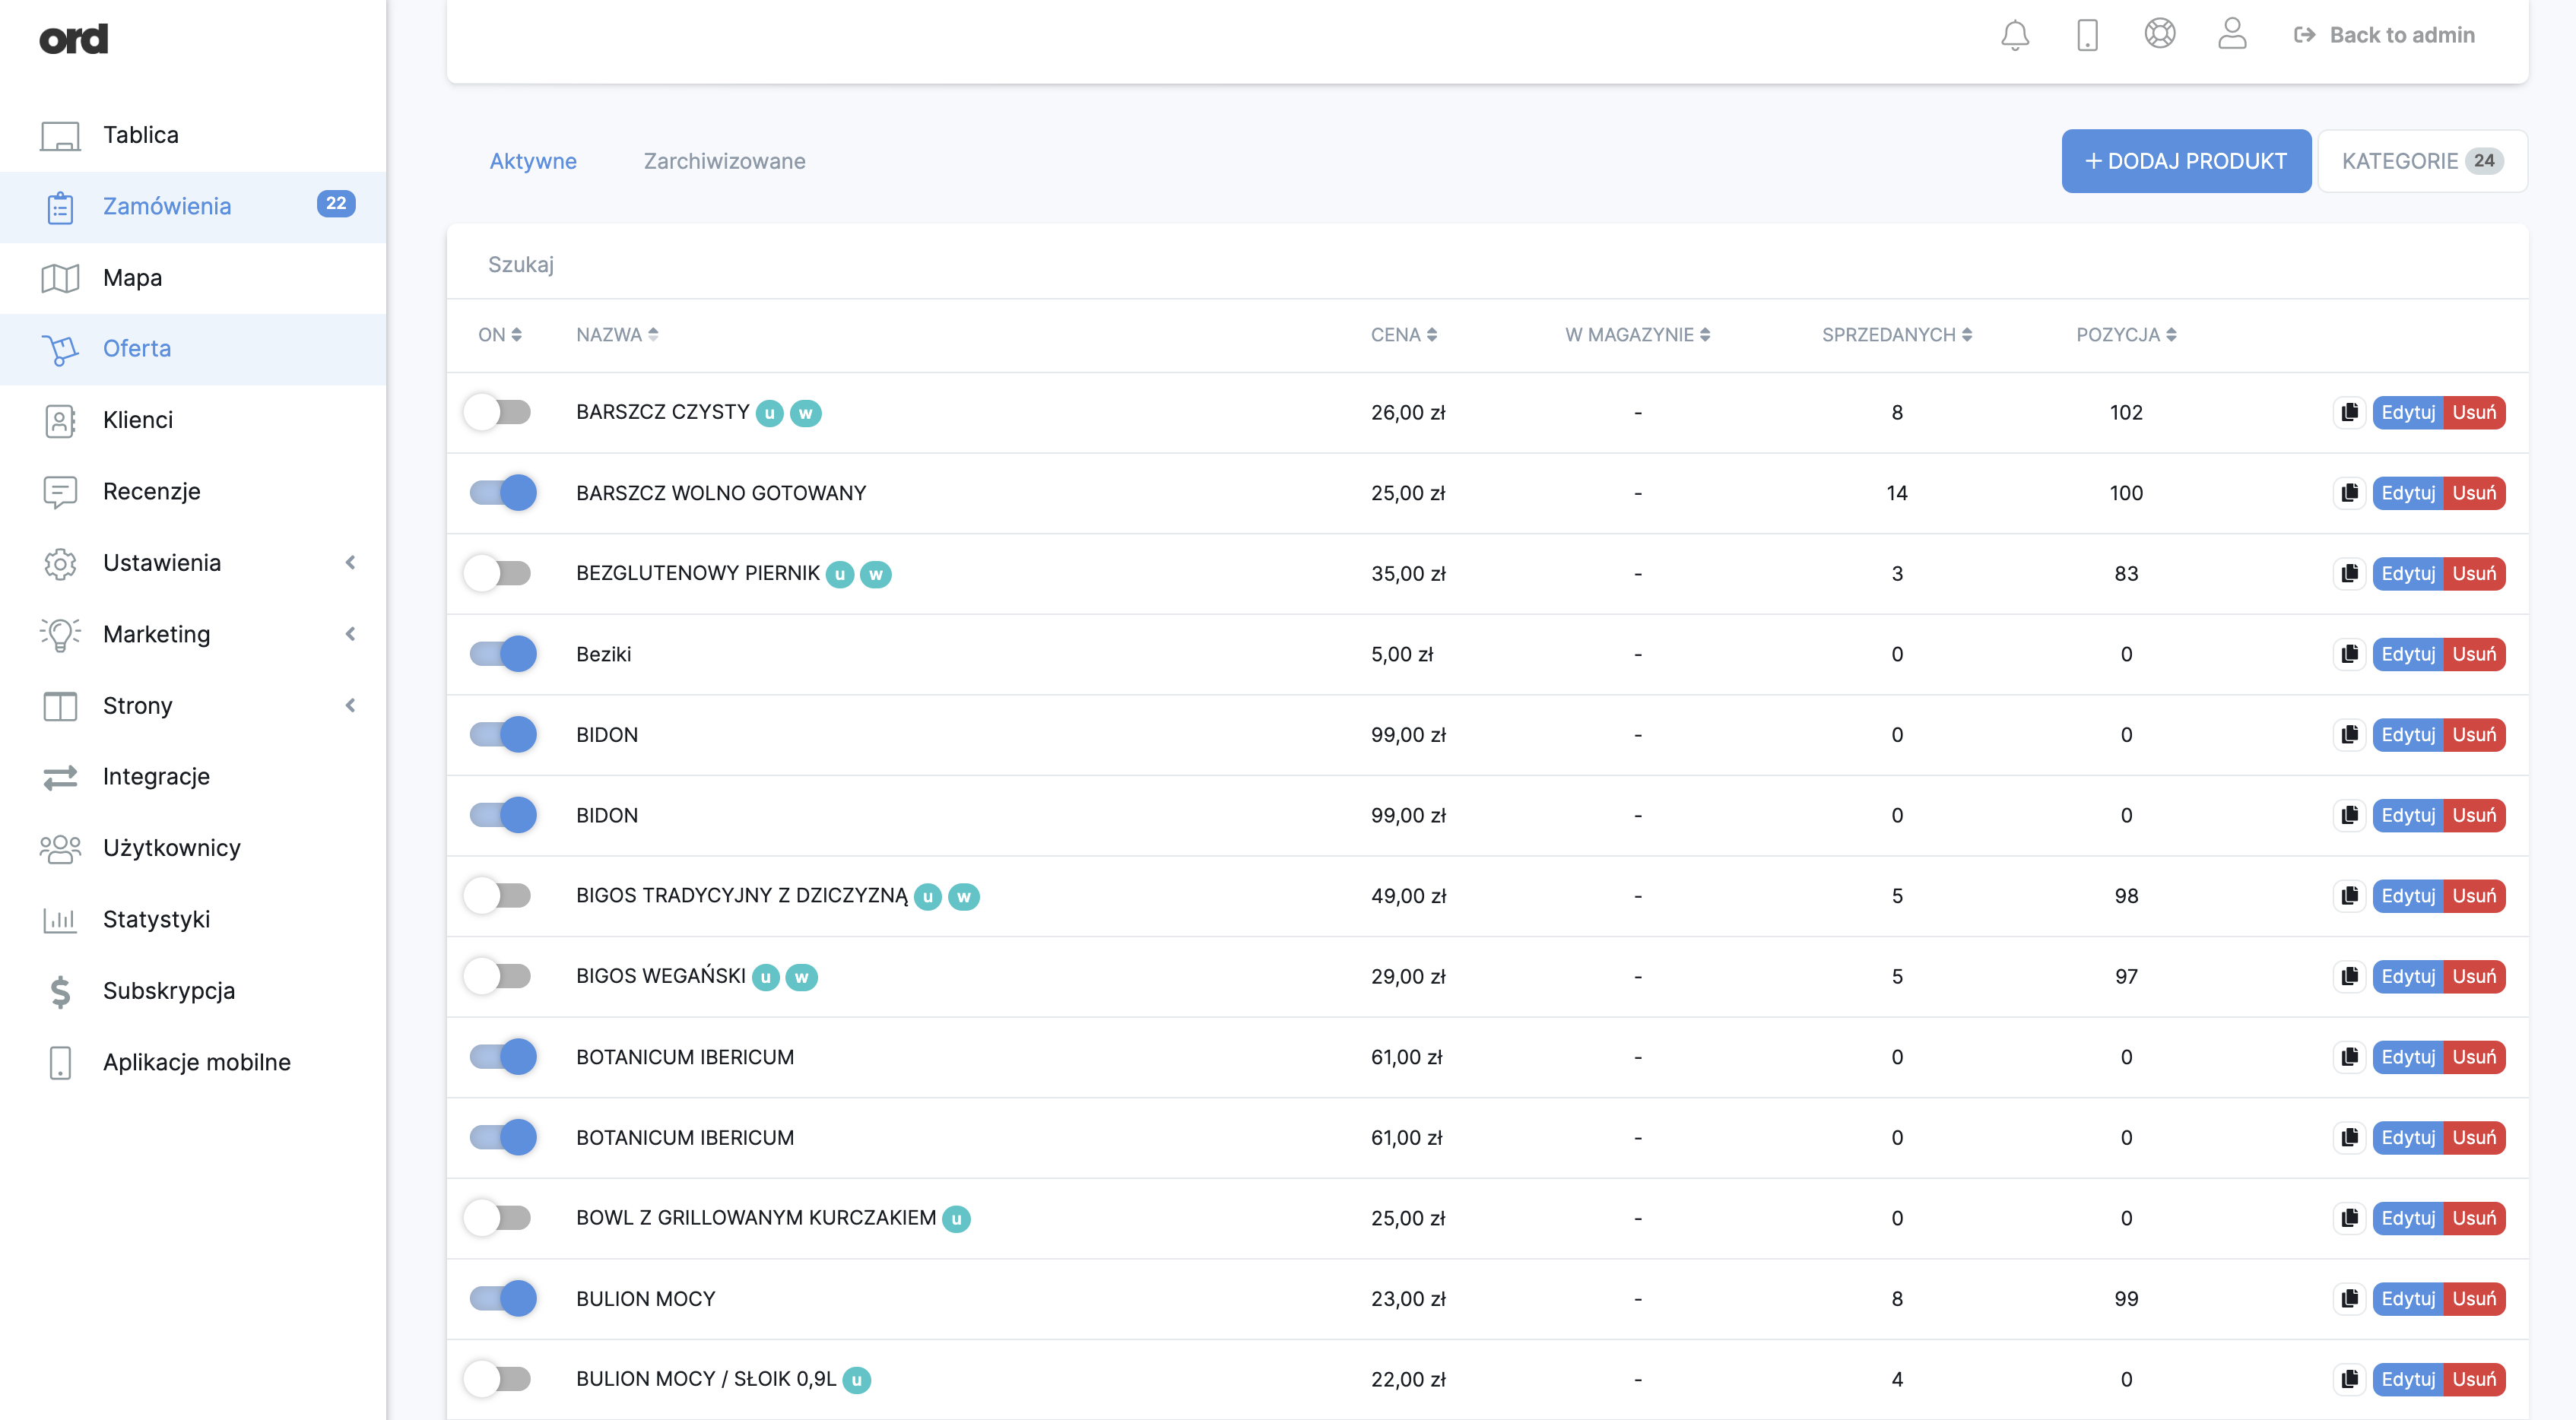This screenshot has width=2576, height=1420.
Task: Duplicate the BARSZCZ CZYSTY product
Action: [x=2349, y=412]
